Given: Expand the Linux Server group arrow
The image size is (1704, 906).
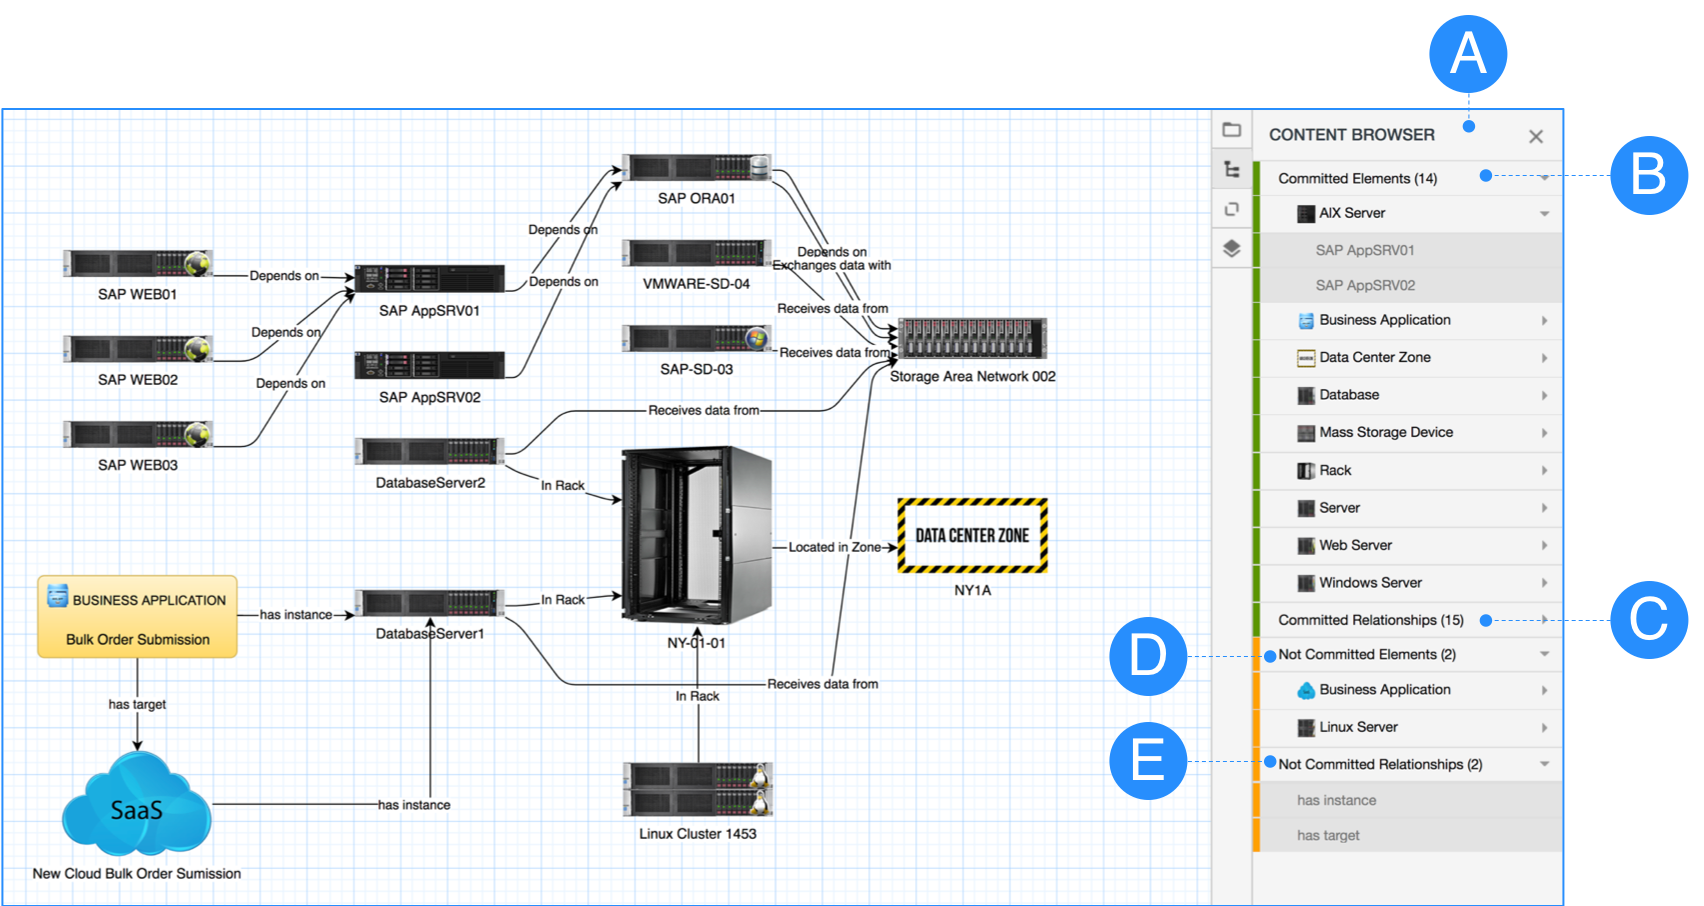Looking at the screenshot, I should [x=1545, y=728].
